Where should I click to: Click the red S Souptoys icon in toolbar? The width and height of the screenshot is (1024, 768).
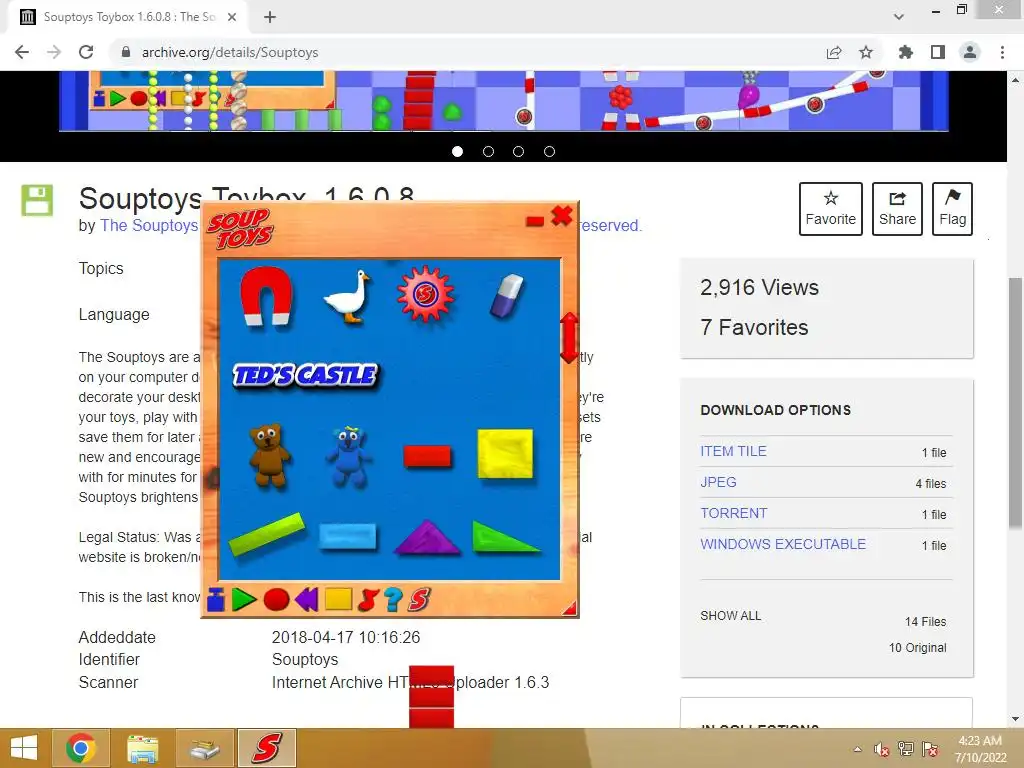coord(419,600)
